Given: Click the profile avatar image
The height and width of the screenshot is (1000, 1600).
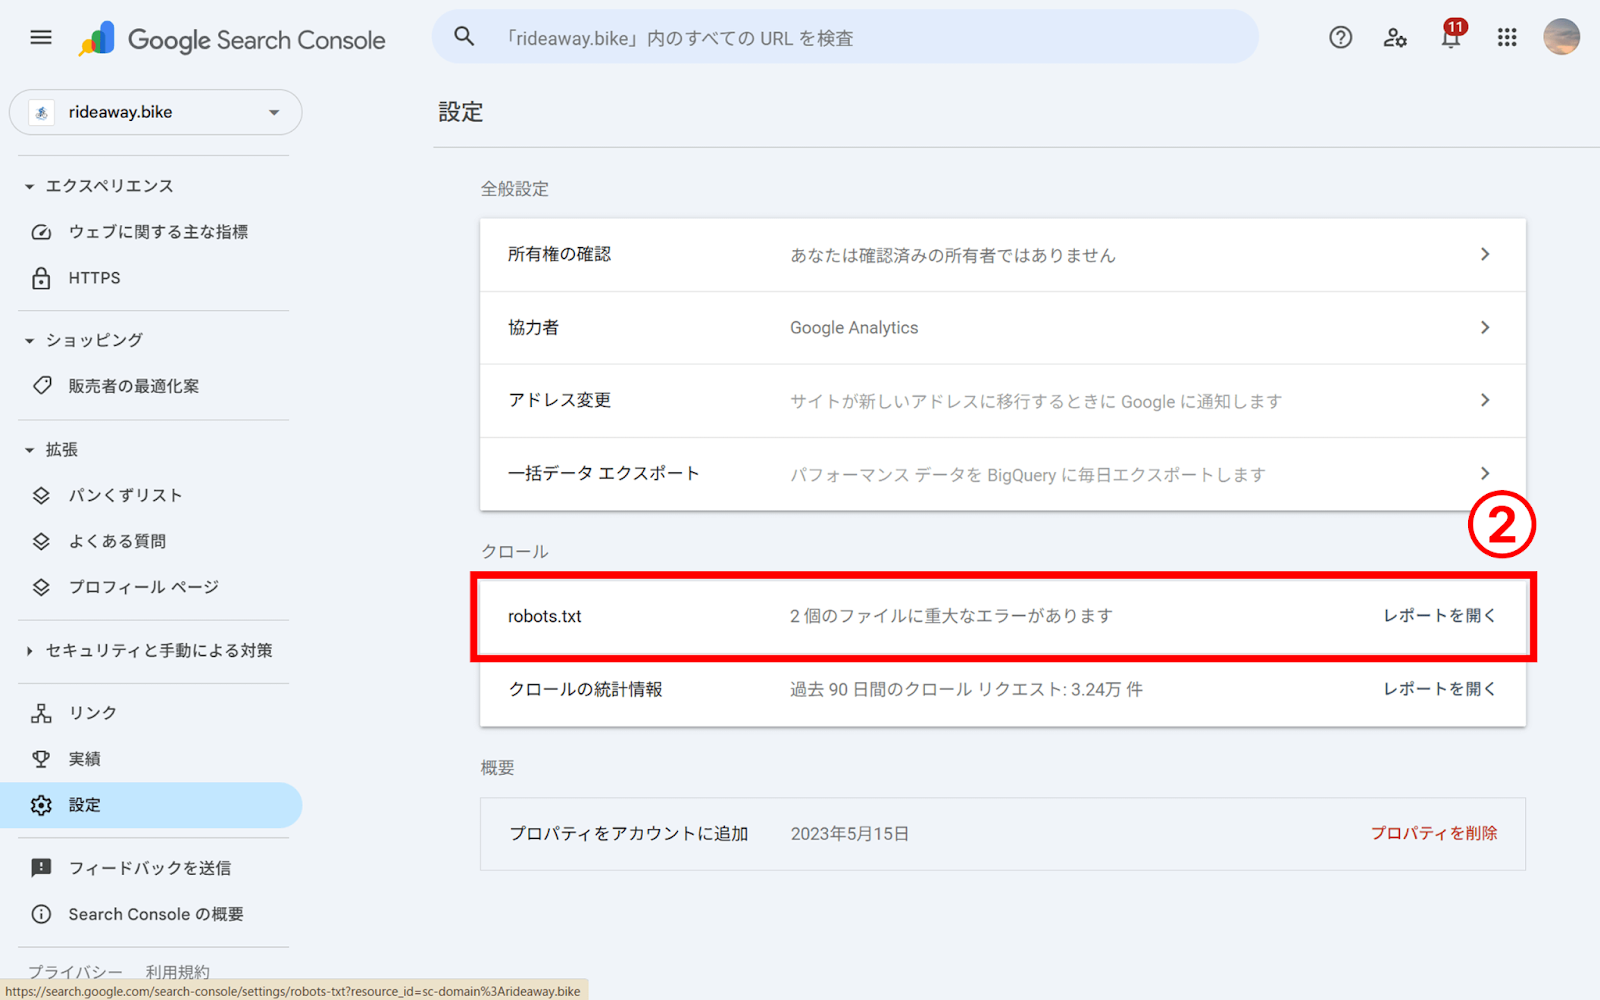Looking at the screenshot, I should point(1561,37).
